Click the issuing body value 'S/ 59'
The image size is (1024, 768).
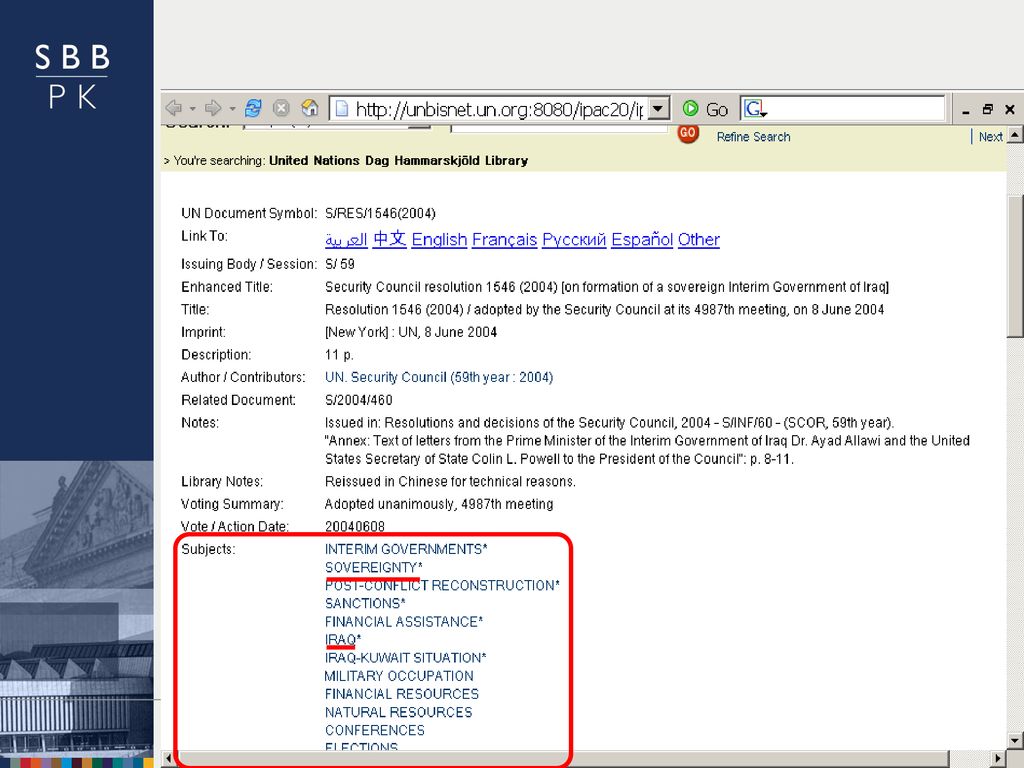pos(340,264)
